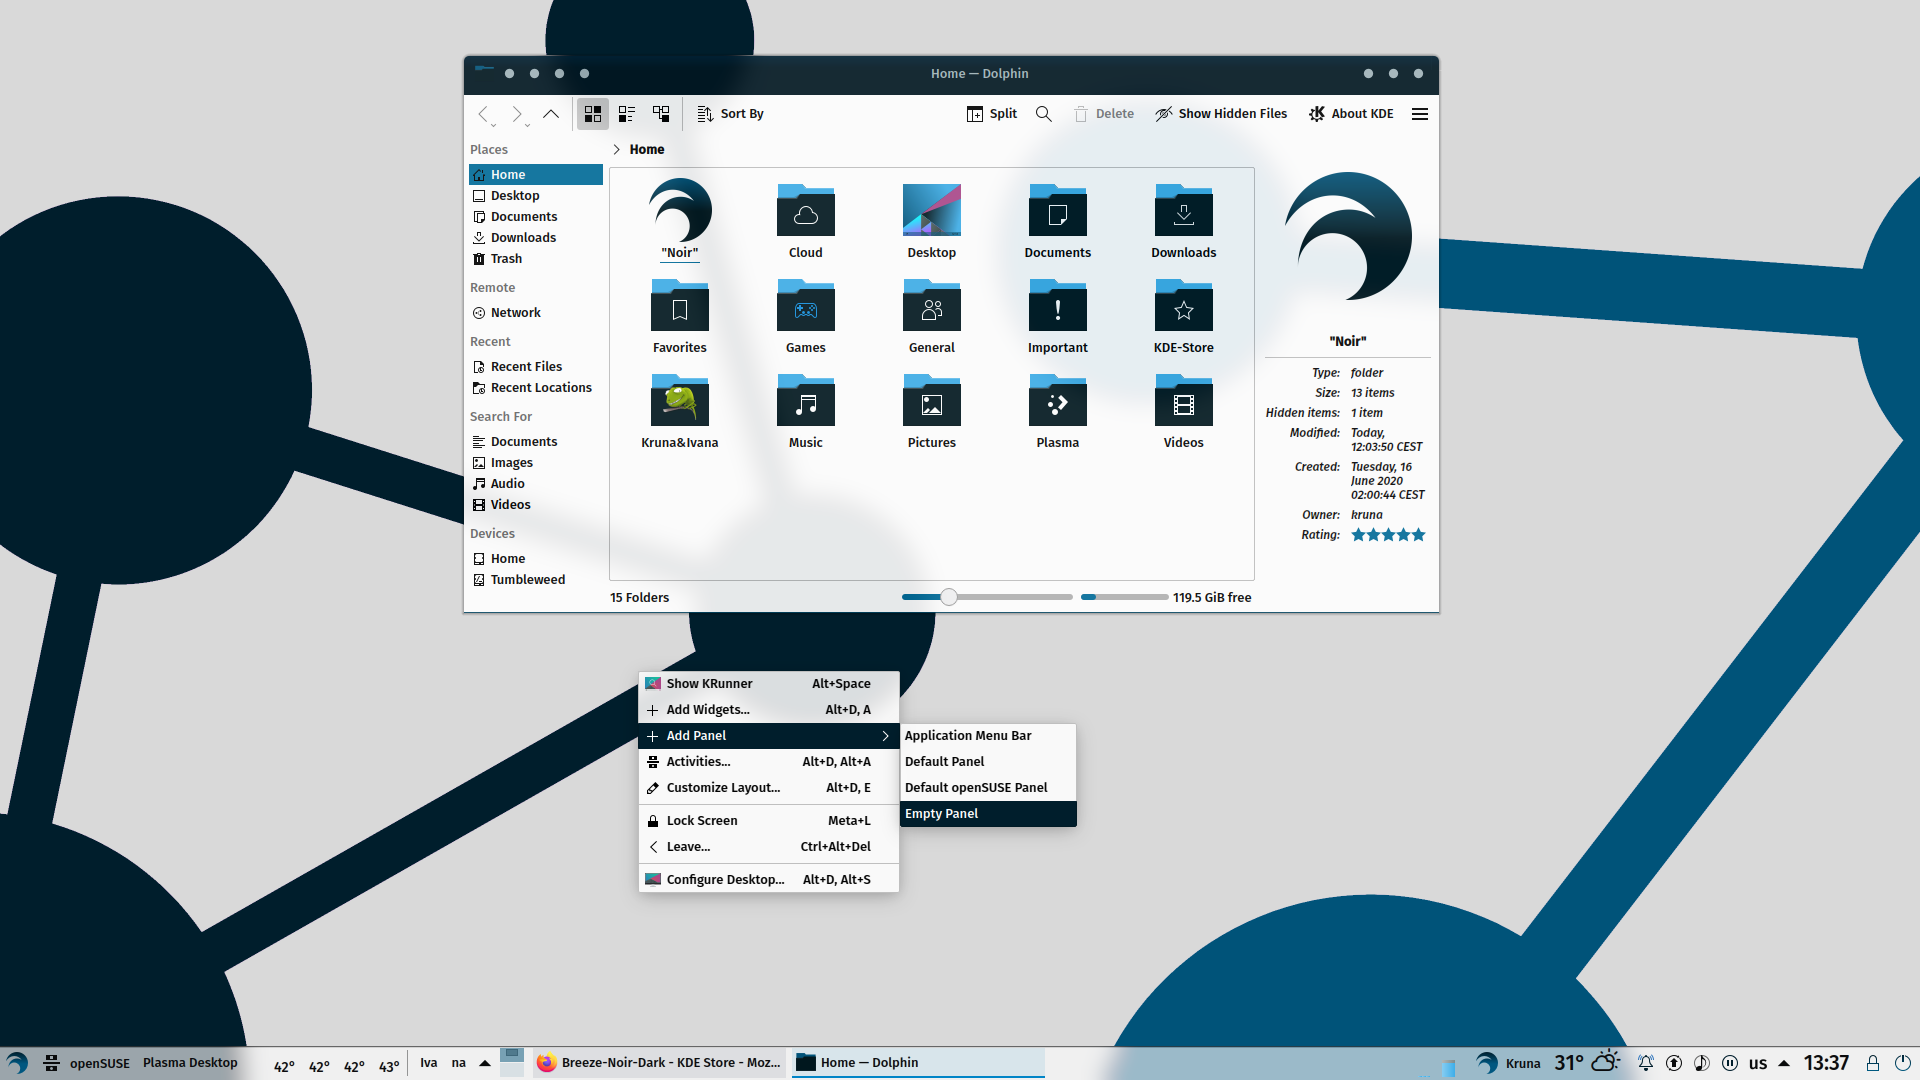Open Downloads in the Places sidebar
The height and width of the screenshot is (1080, 1920).
(535, 238)
